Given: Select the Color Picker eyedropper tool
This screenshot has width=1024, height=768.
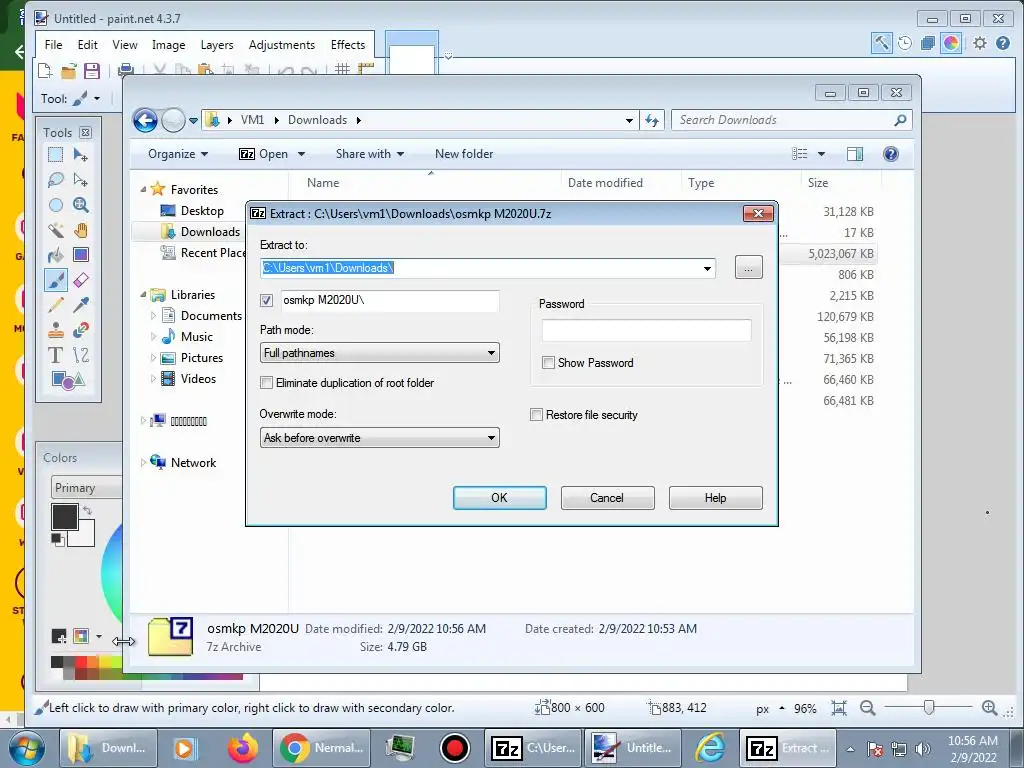Looking at the screenshot, I should click(81, 305).
